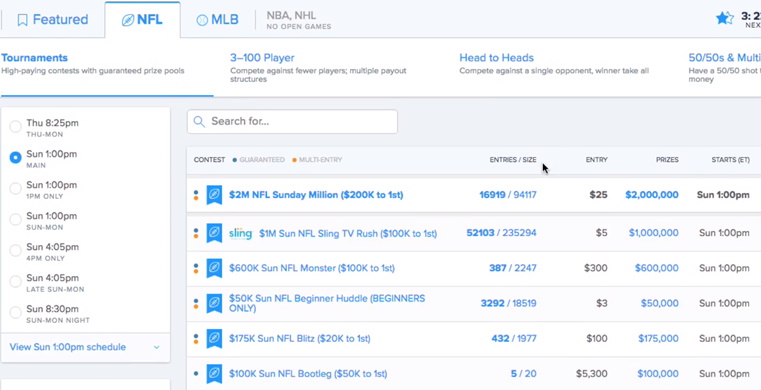Click the $50,000 prize amount
The image size is (761, 390).
tap(660, 303)
